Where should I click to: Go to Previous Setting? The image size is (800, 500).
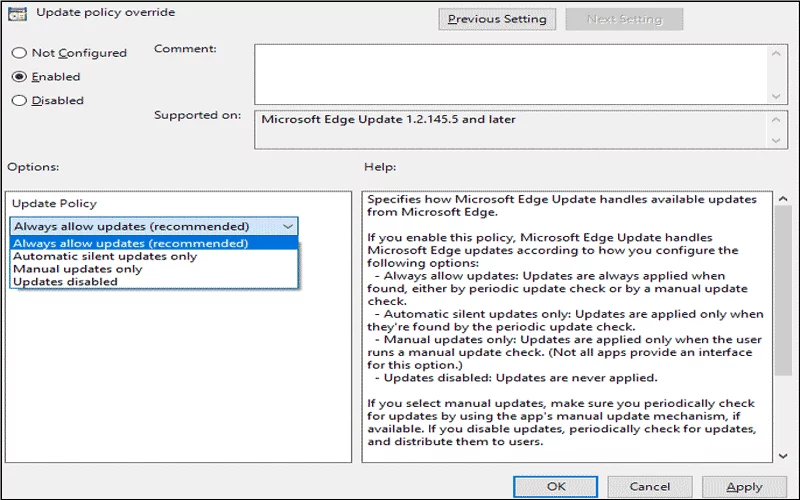(x=497, y=19)
